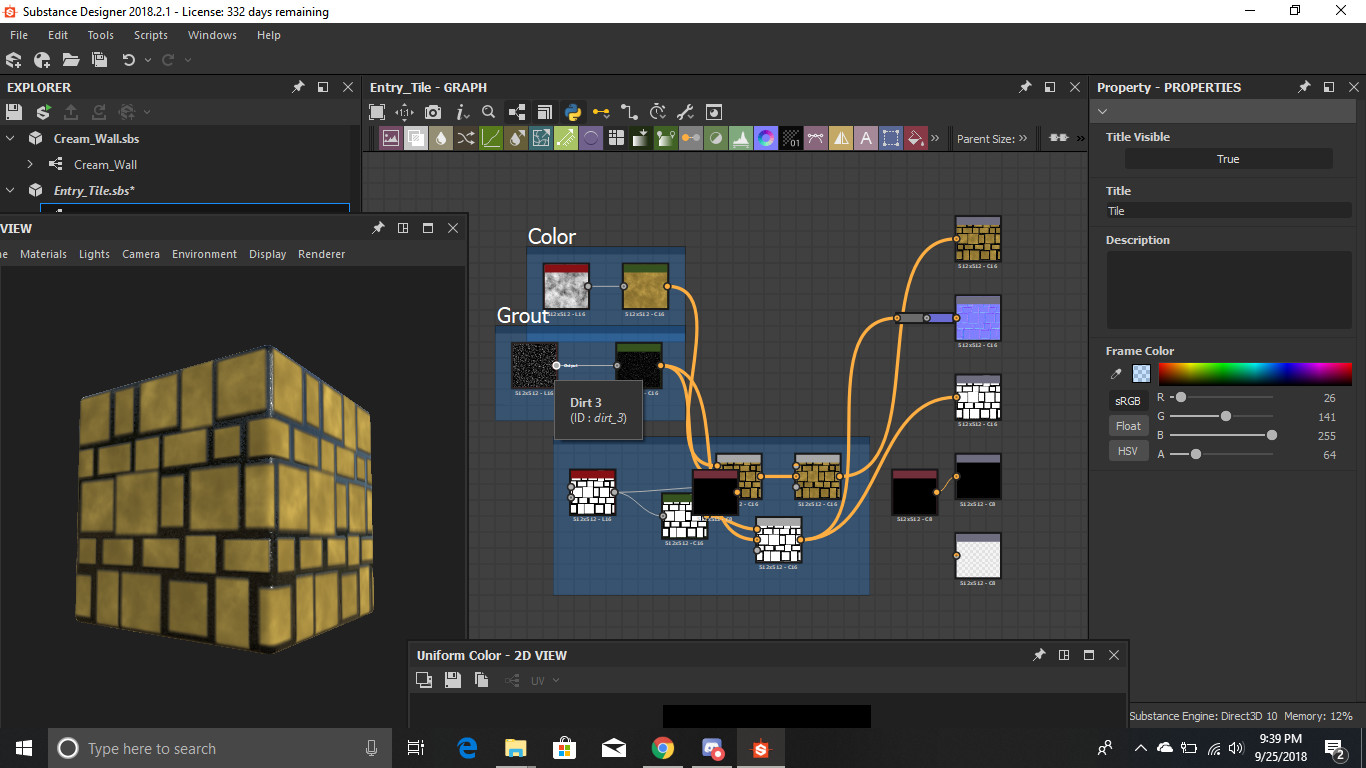Expand the Cream_Wall graph tree item
This screenshot has height=768, width=1366.
pyautogui.click(x=31, y=164)
